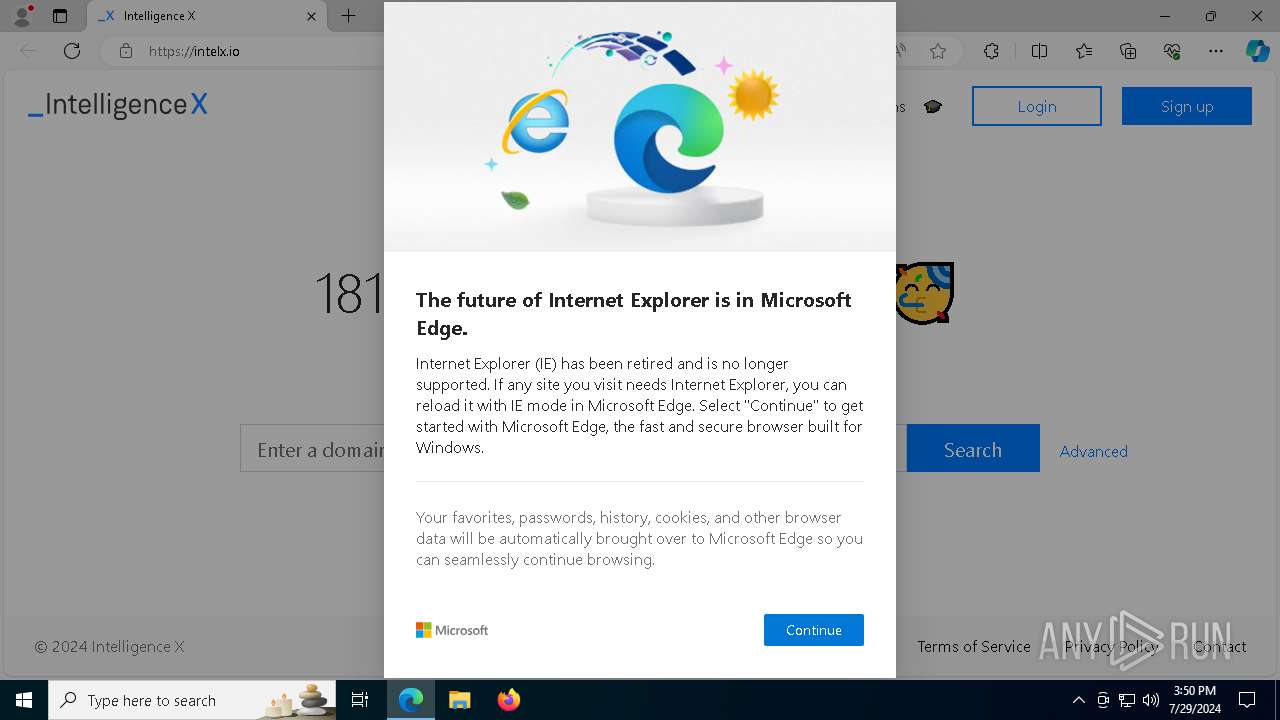The image size is (1280, 720).
Task: Click the network tray icon
Action: pyautogui.click(x=1127, y=700)
